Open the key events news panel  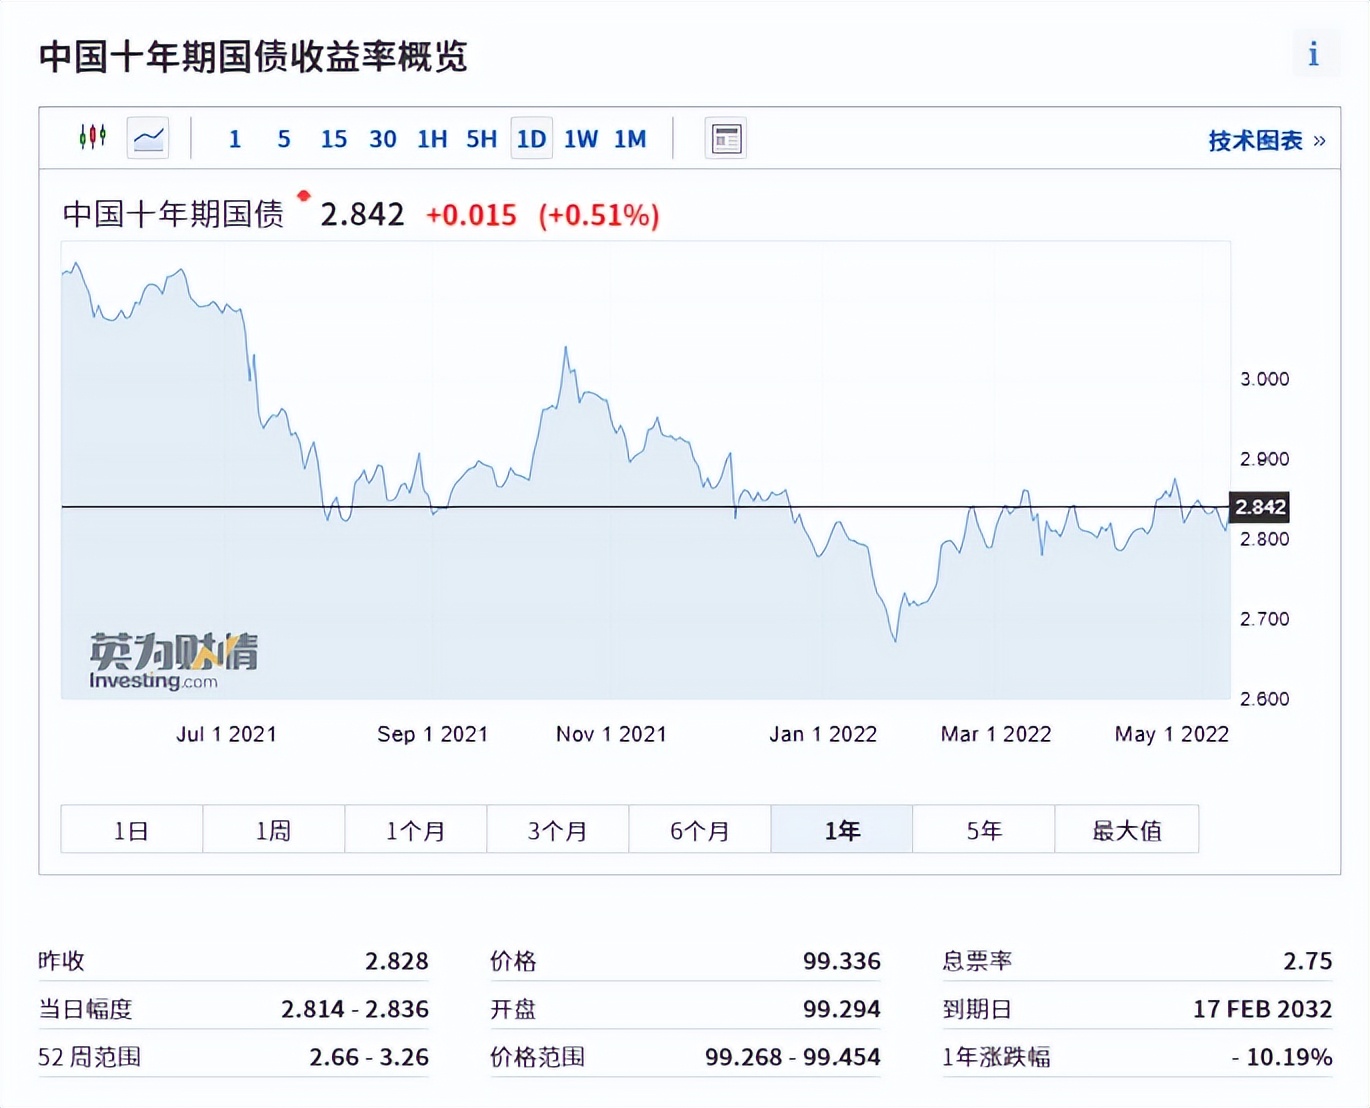(x=725, y=137)
